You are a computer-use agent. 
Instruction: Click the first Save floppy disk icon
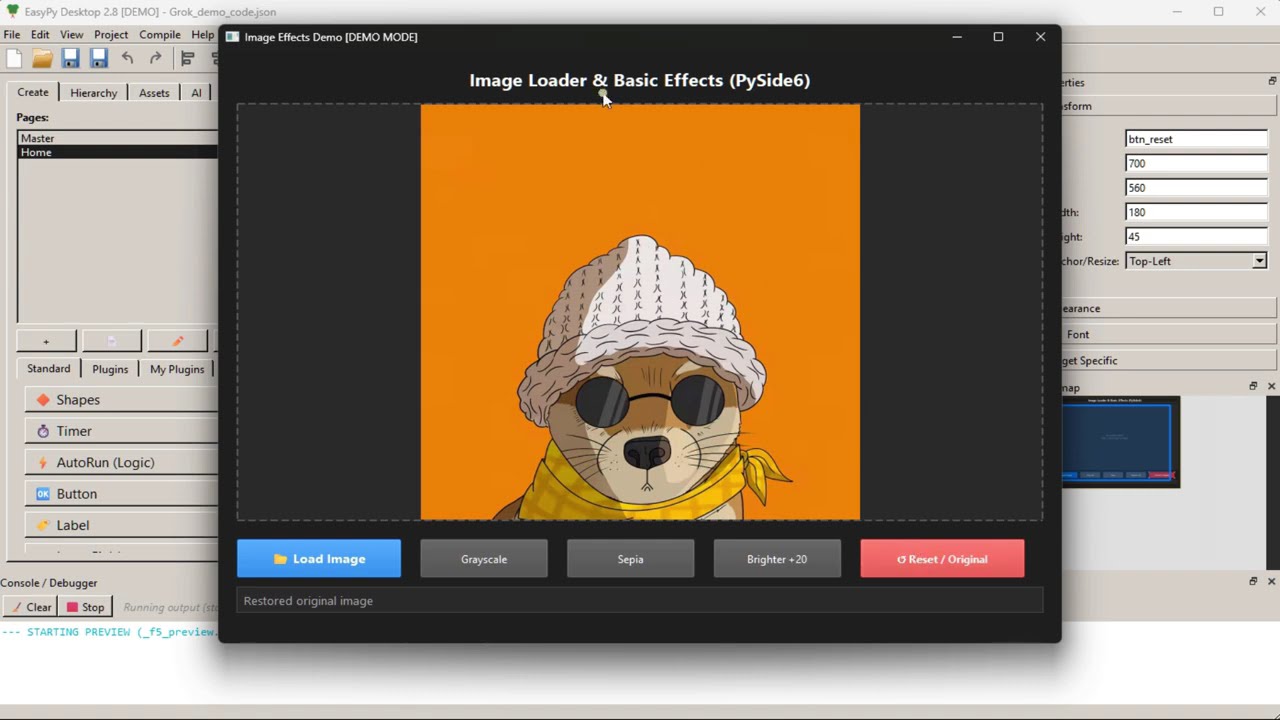coord(70,59)
